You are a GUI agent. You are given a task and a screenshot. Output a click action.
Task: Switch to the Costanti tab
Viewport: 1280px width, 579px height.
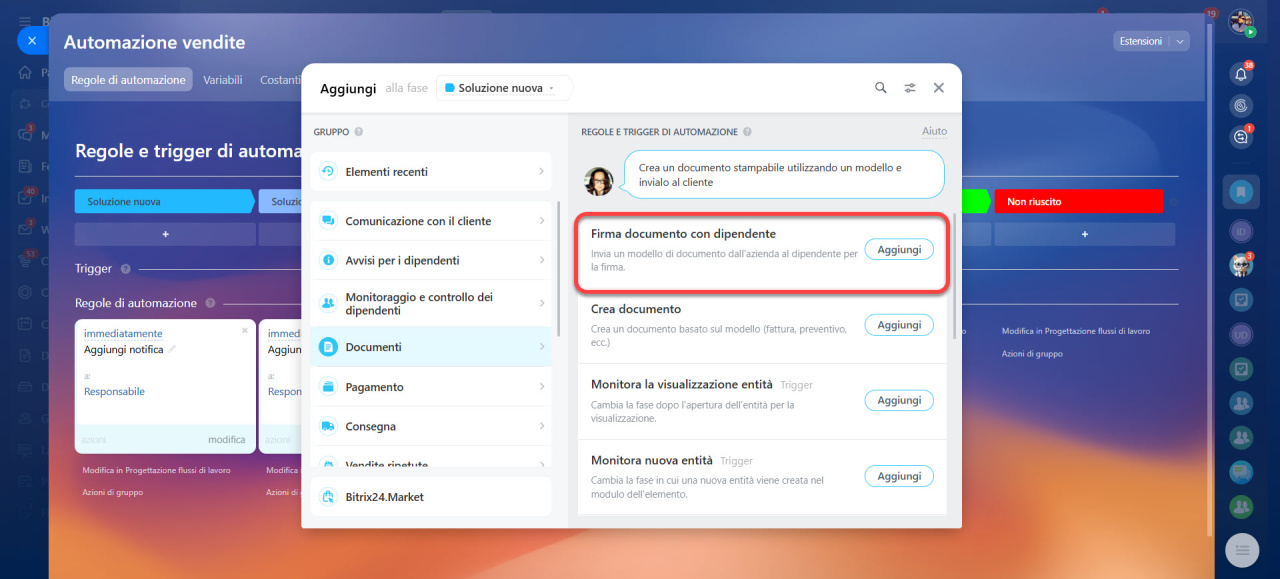pyautogui.click(x=281, y=80)
